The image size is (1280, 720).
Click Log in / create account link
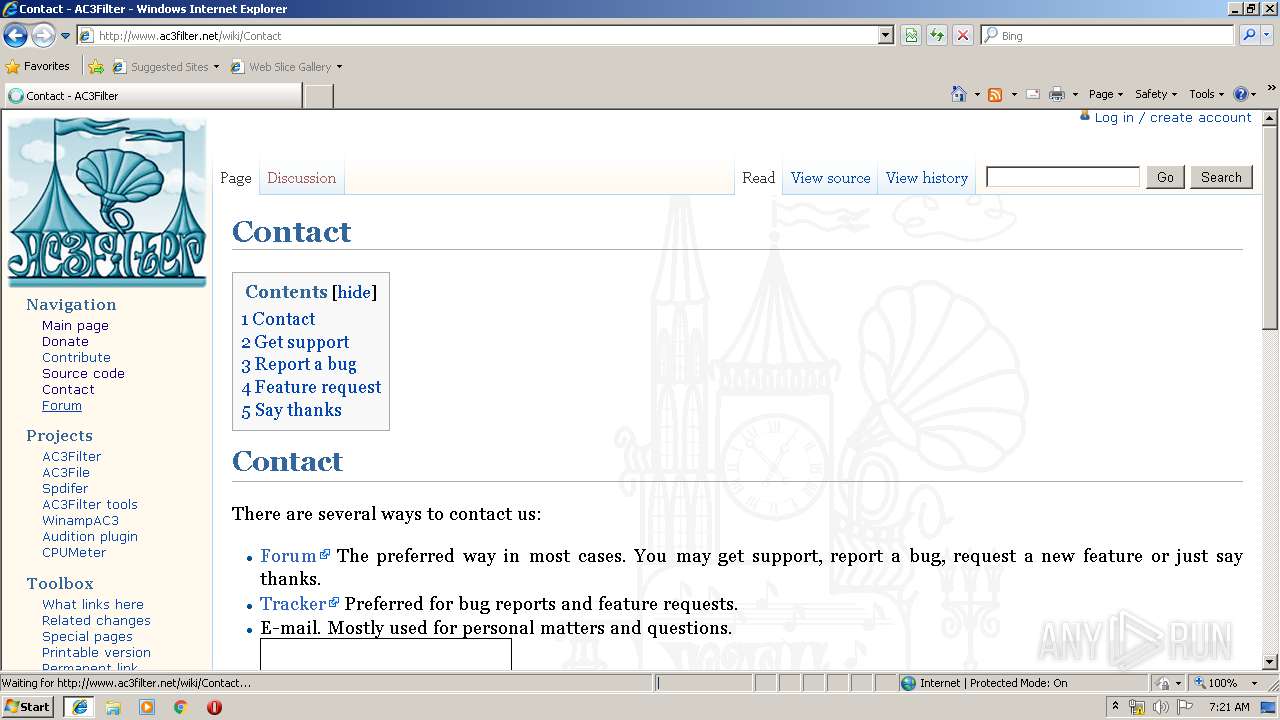1173,117
